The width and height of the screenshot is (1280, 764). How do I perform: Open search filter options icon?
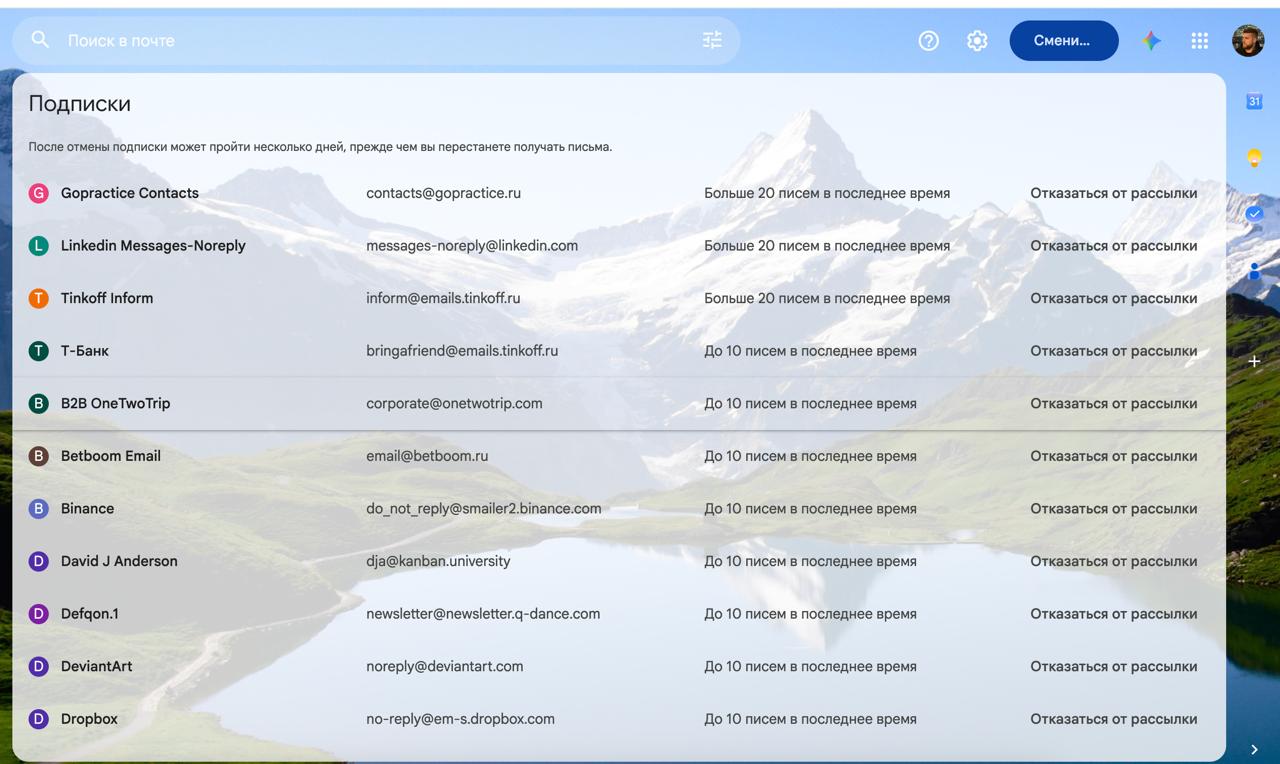pos(712,40)
